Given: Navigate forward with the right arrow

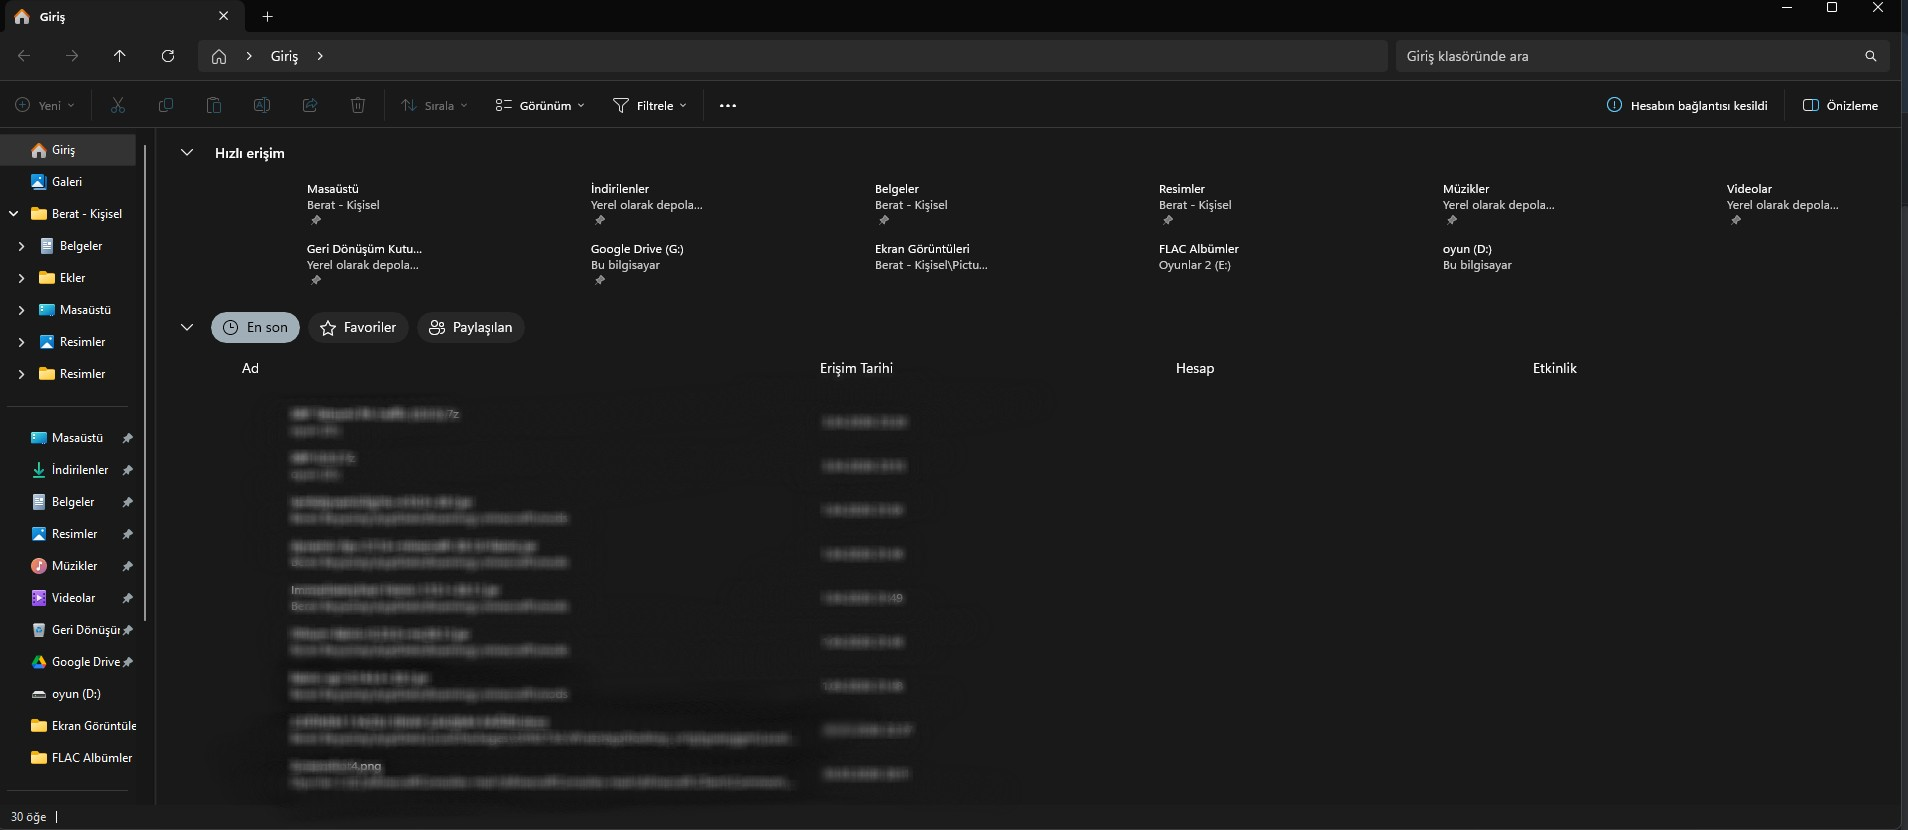Looking at the screenshot, I should click(72, 56).
